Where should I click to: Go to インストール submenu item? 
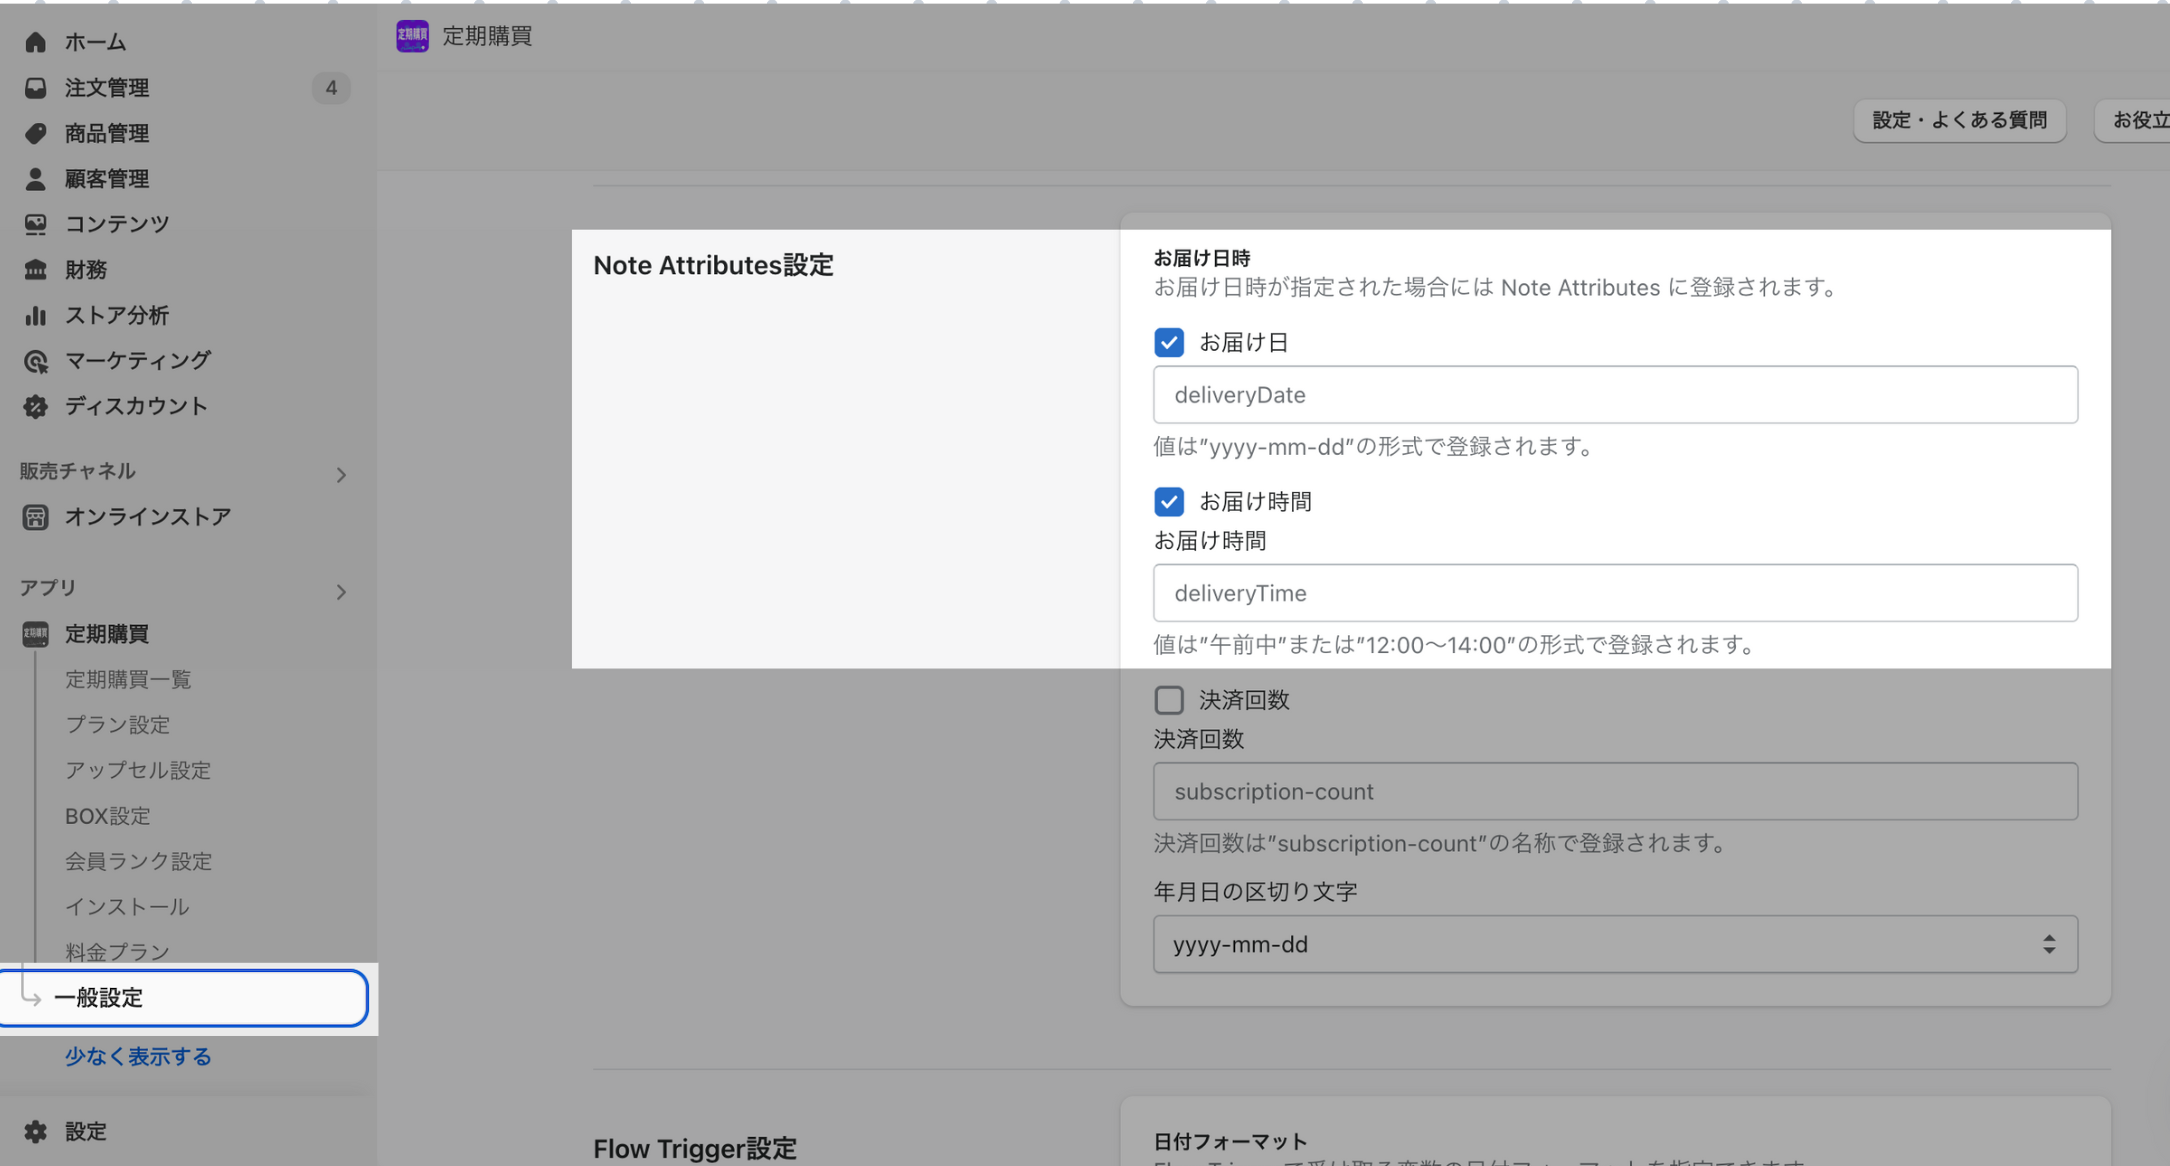pos(127,907)
